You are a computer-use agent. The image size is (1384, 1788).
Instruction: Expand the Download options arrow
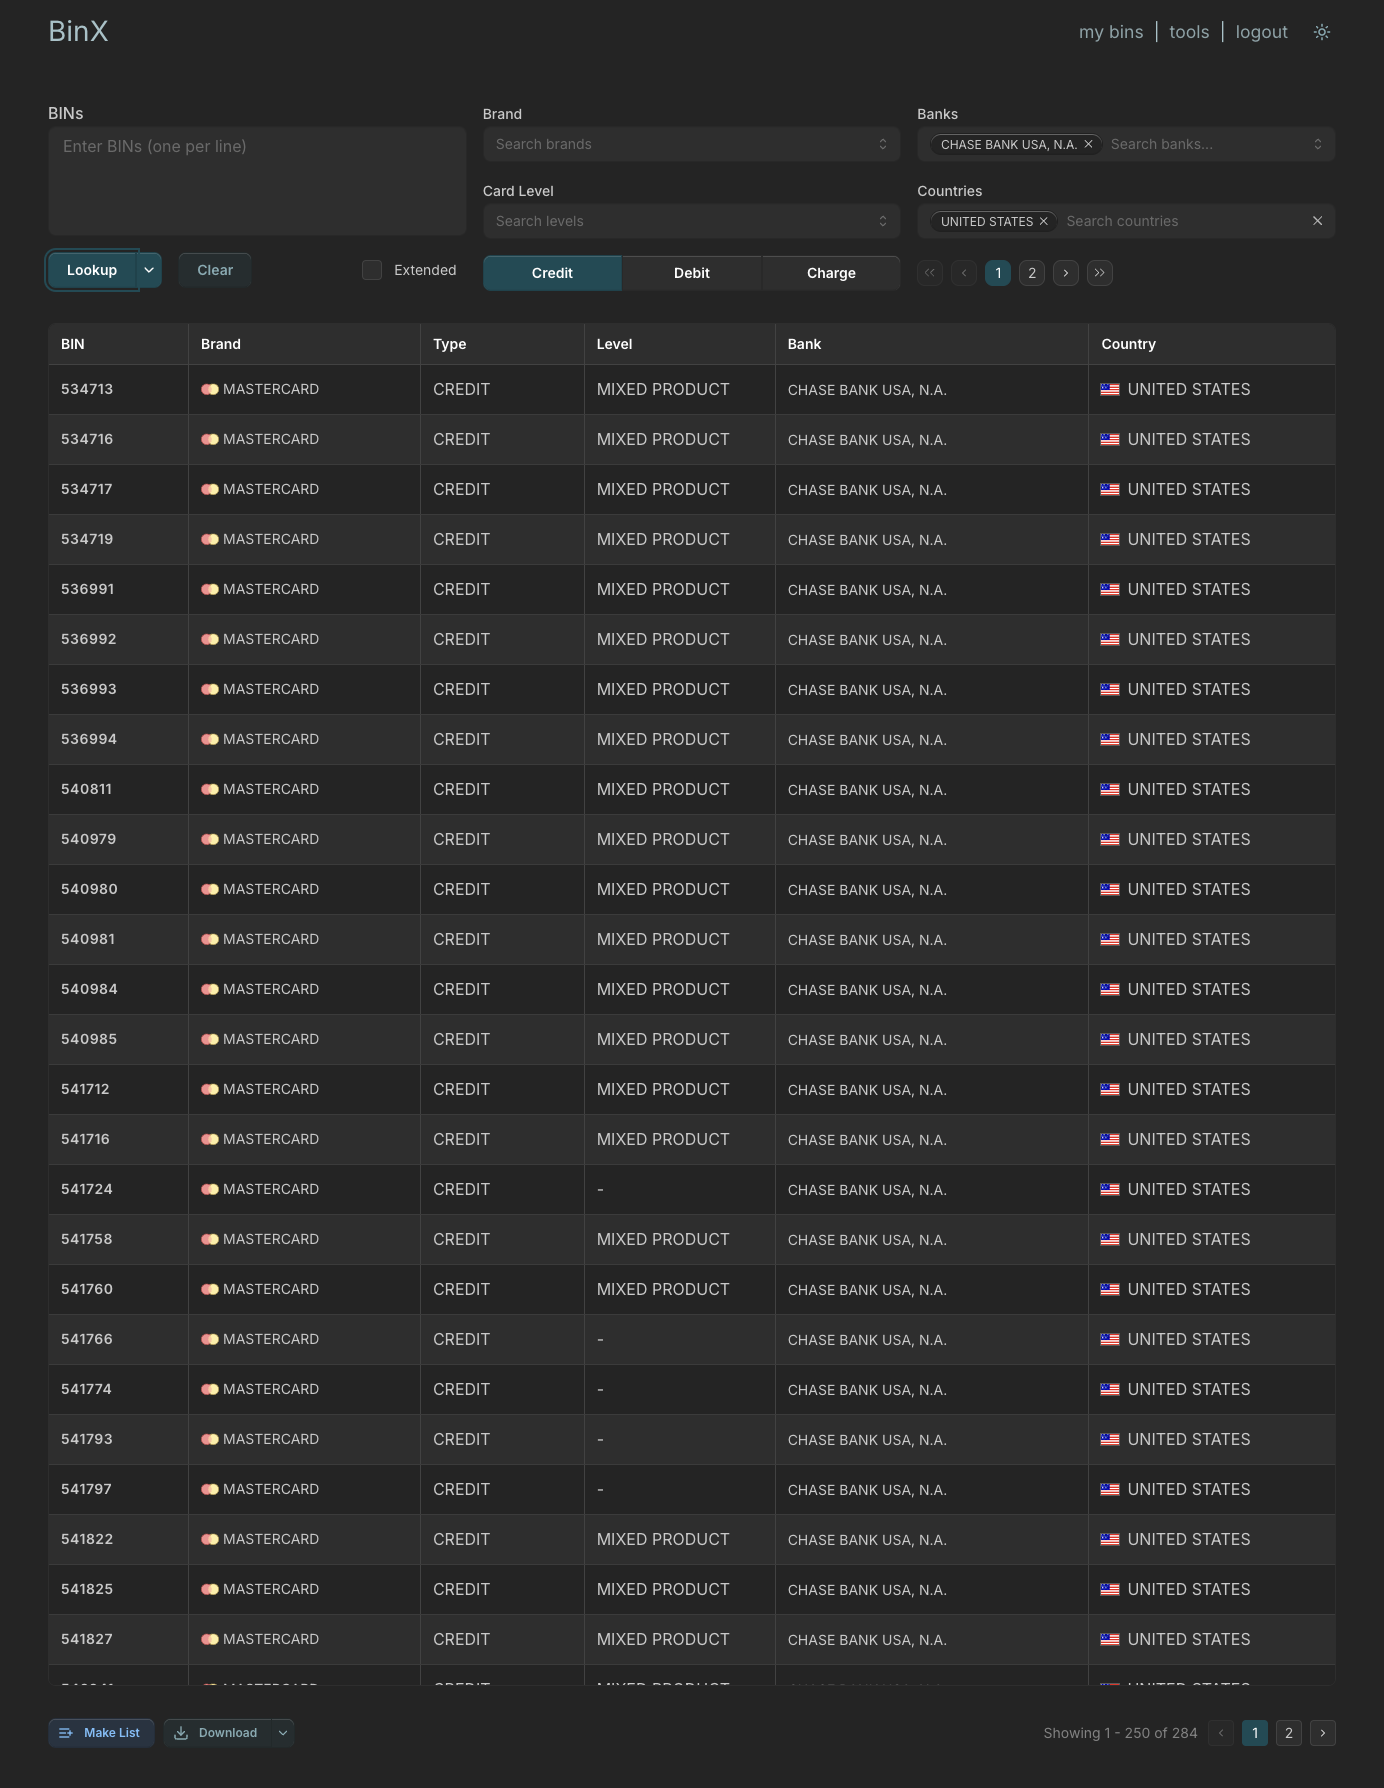coord(283,1733)
